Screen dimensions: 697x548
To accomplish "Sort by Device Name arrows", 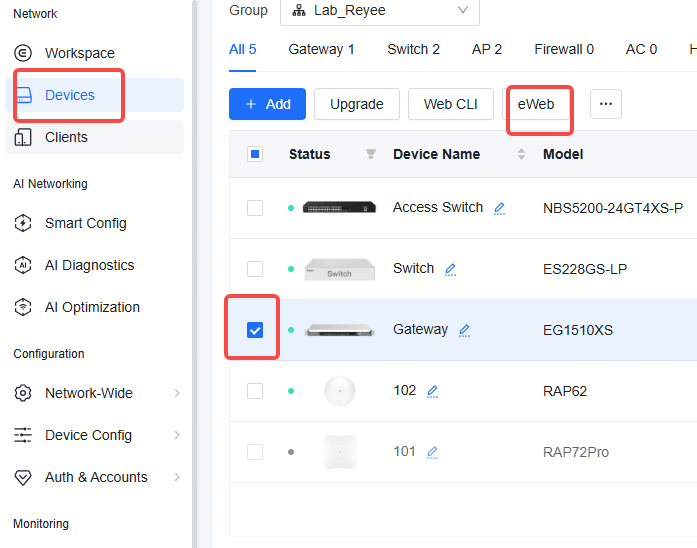I will pyautogui.click(x=521, y=154).
